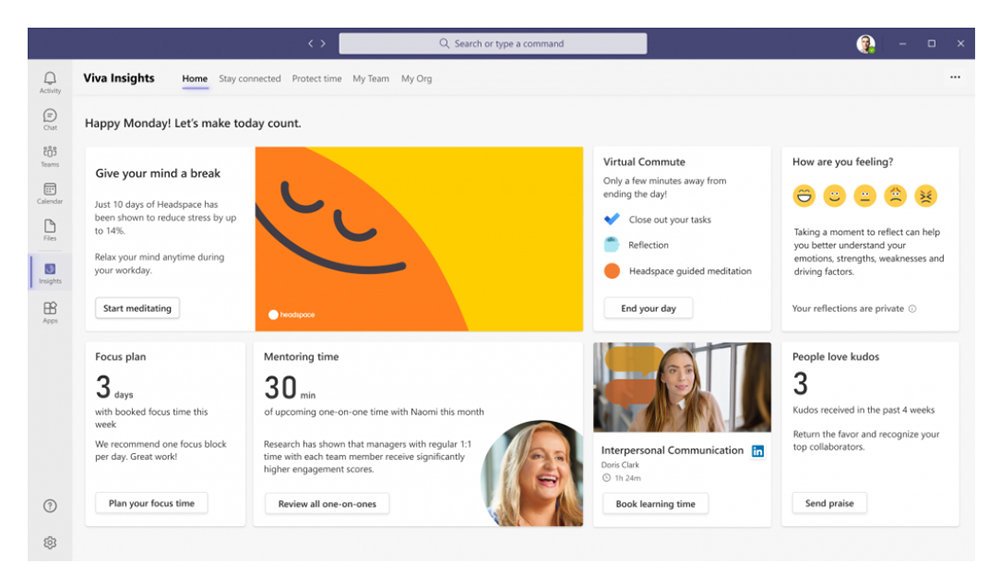
Task: Open the Settings gear icon
Action: [50, 542]
